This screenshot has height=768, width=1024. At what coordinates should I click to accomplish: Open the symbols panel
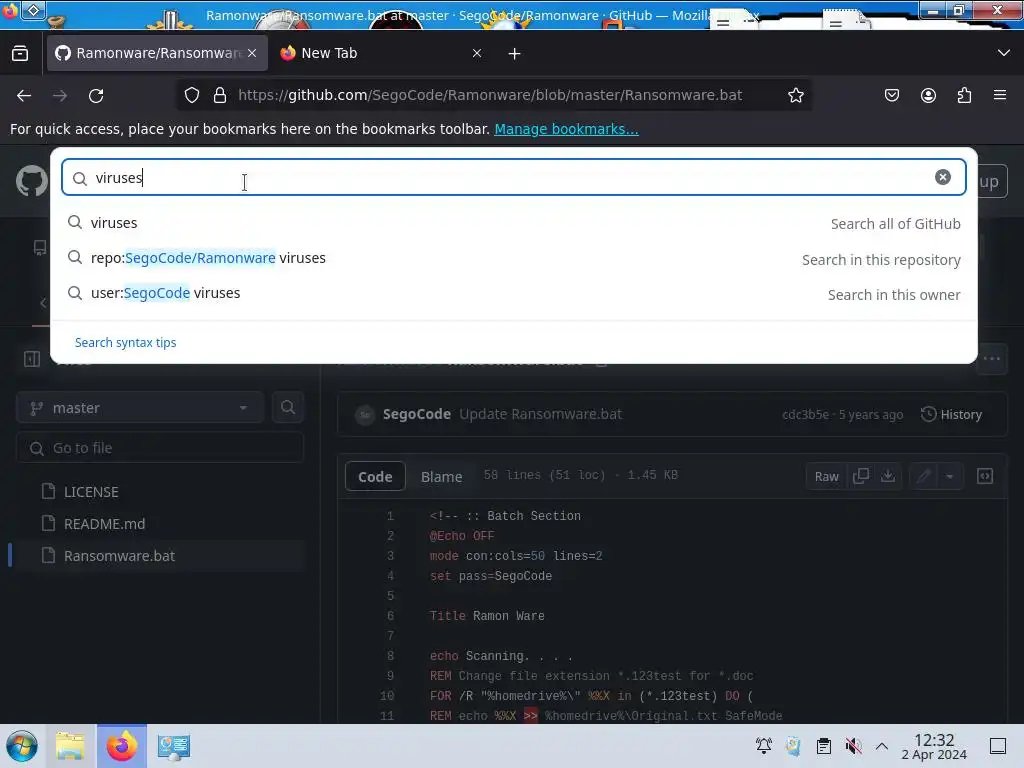point(985,476)
